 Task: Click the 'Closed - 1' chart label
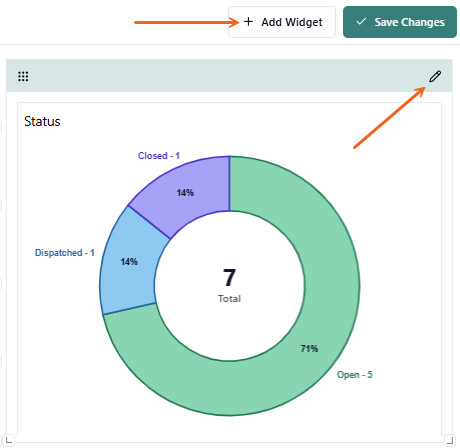tap(159, 156)
